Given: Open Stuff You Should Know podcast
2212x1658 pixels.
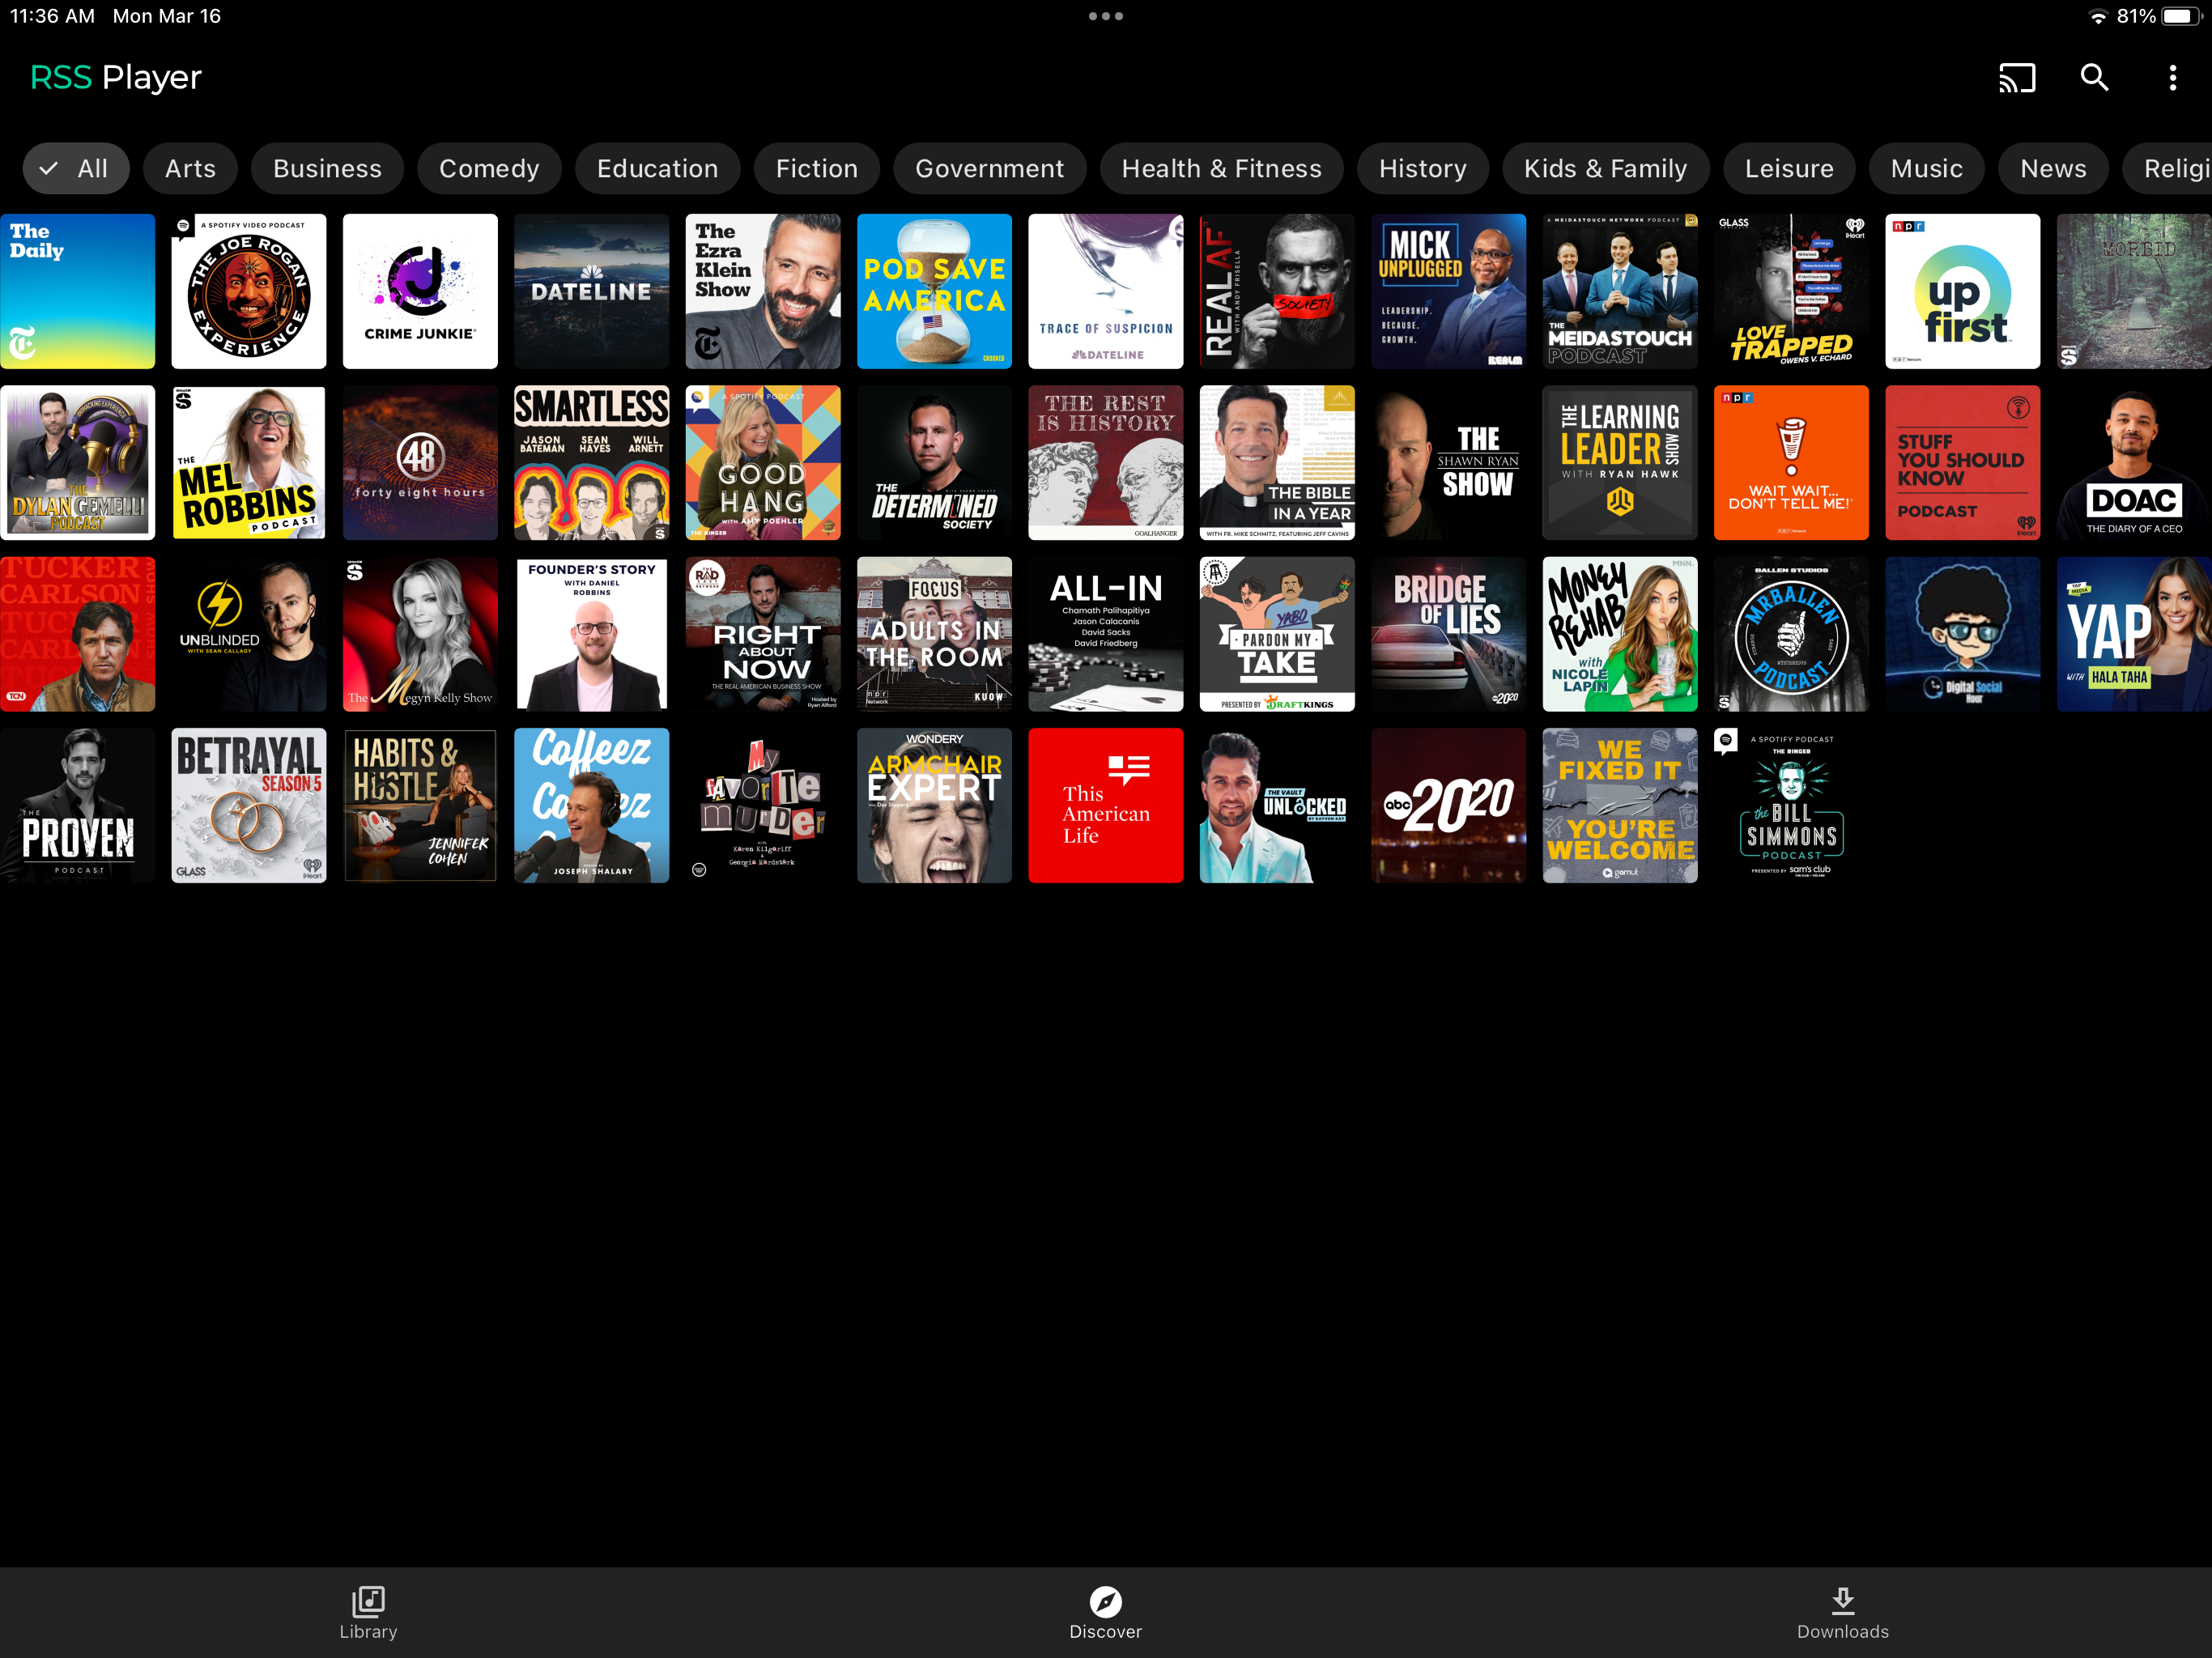Looking at the screenshot, I should pos(1963,463).
